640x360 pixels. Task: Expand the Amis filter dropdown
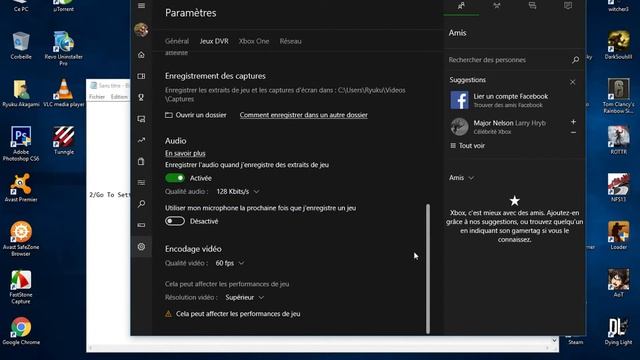click(x=461, y=178)
